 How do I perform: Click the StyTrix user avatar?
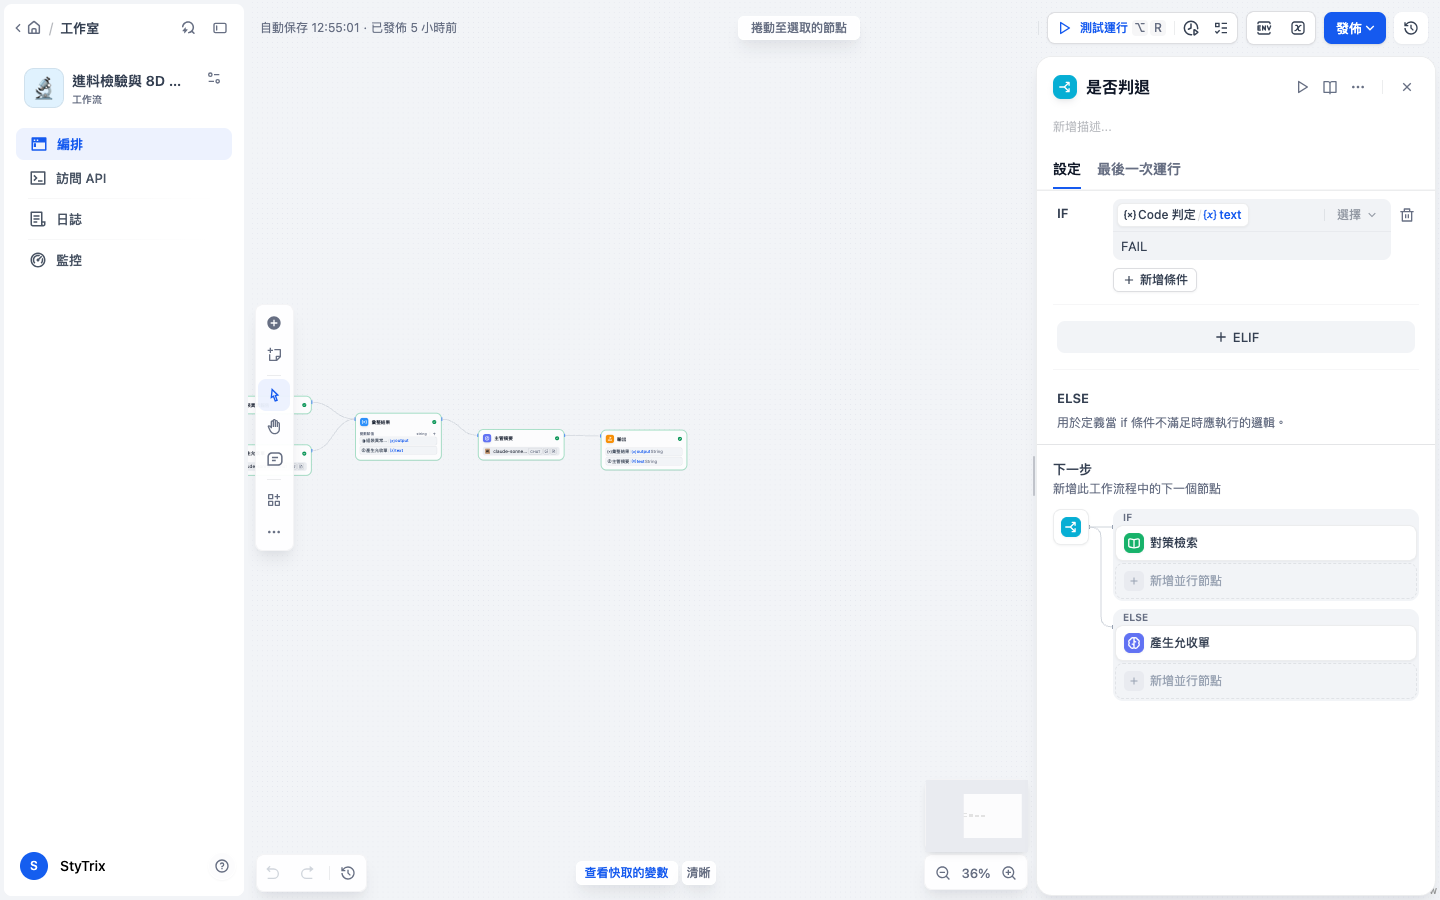click(34, 866)
